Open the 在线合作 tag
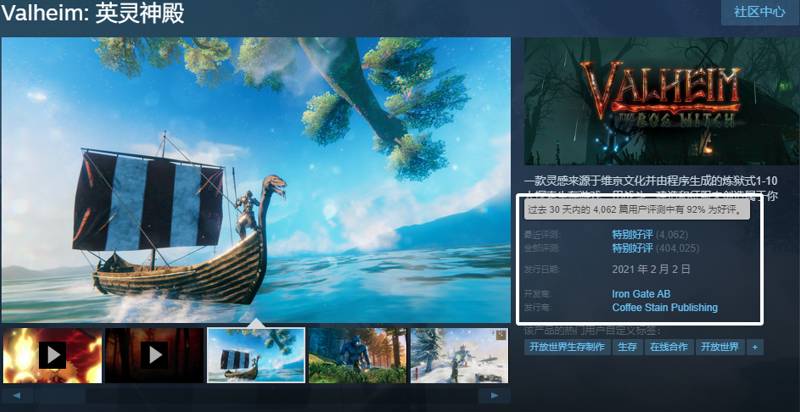 click(x=669, y=347)
